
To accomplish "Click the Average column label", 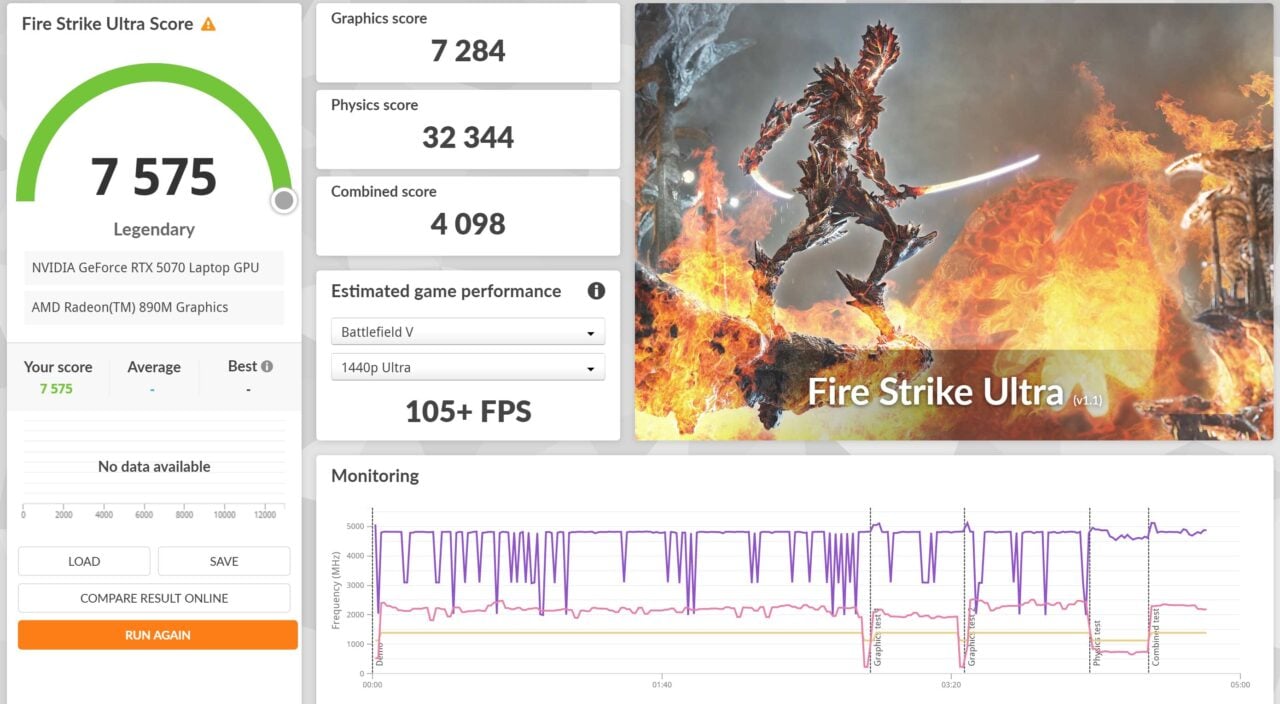I will [x=154, y=367].
